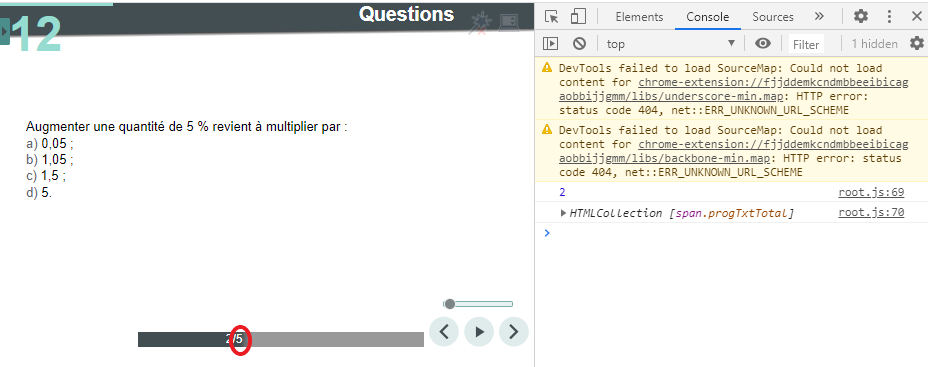This screenshot has height=367, width=928.
Task: Create live expression with eye icon
Action: pos(763,43)
